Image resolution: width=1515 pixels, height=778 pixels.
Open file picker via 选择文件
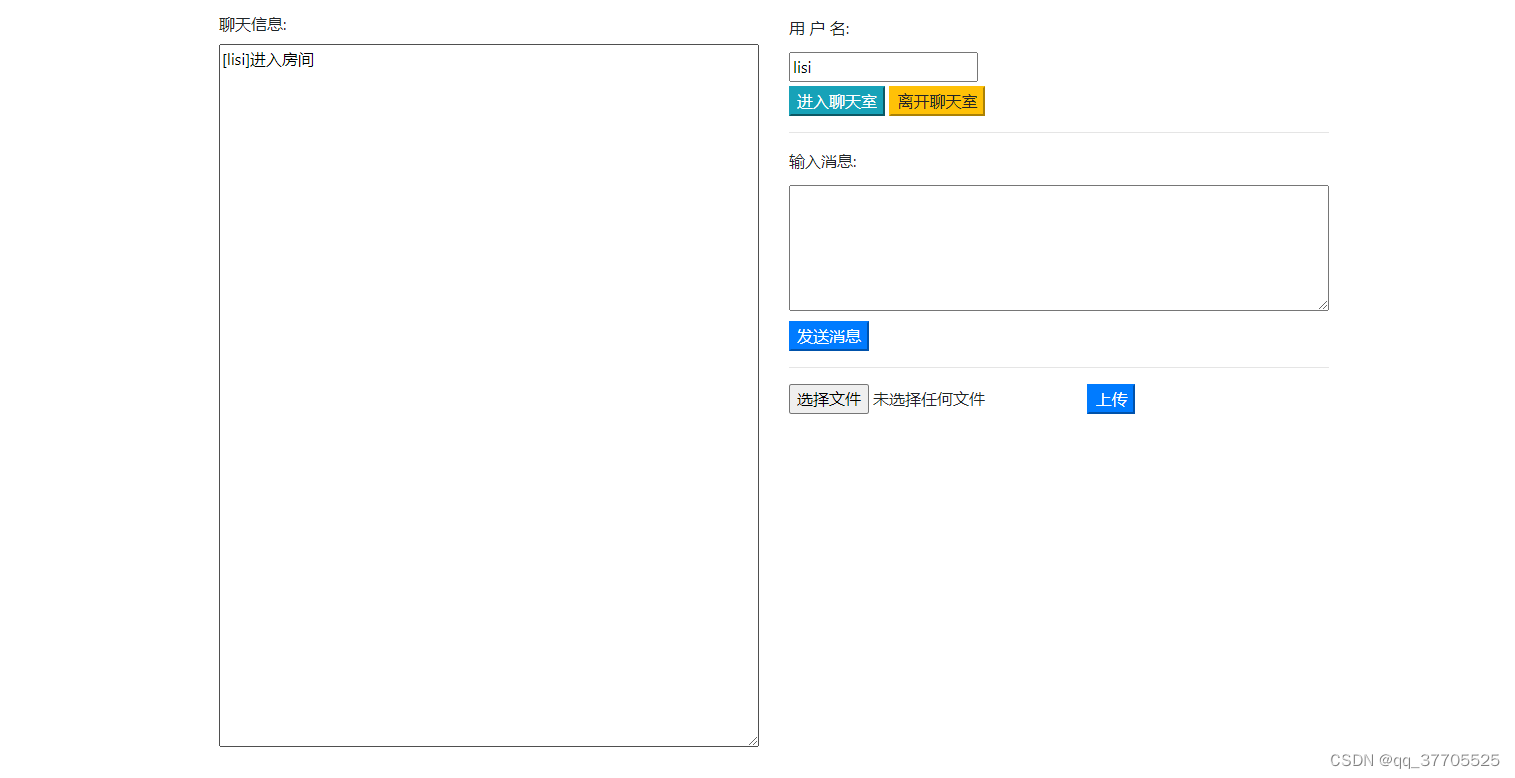[x=829, y=399]
